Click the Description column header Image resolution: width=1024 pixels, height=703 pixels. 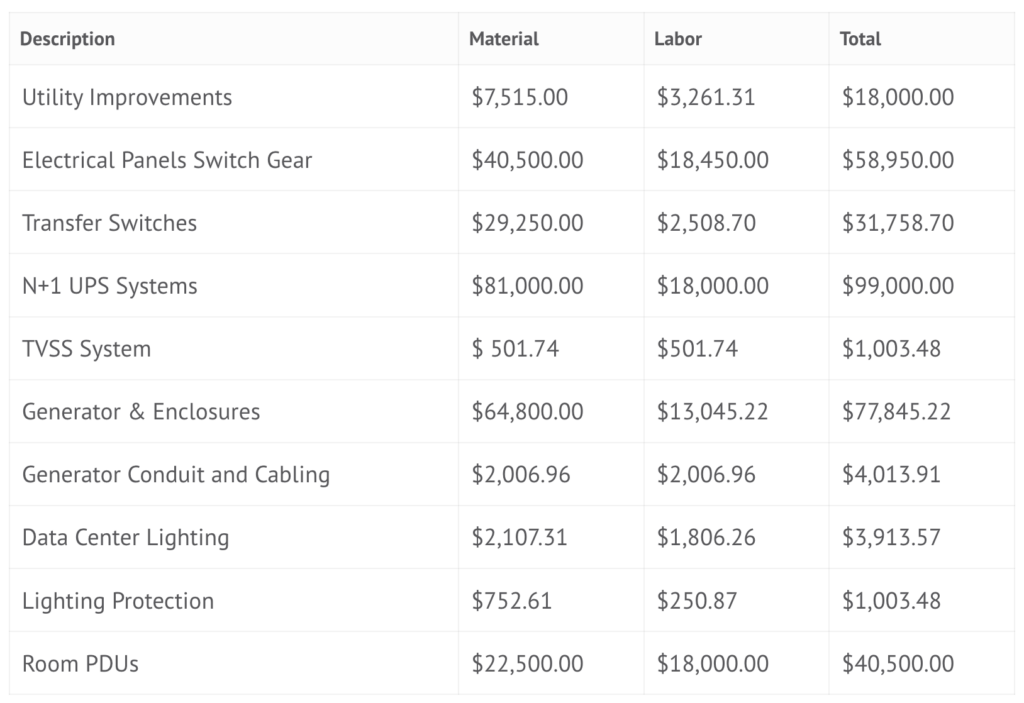click(67, 39)
